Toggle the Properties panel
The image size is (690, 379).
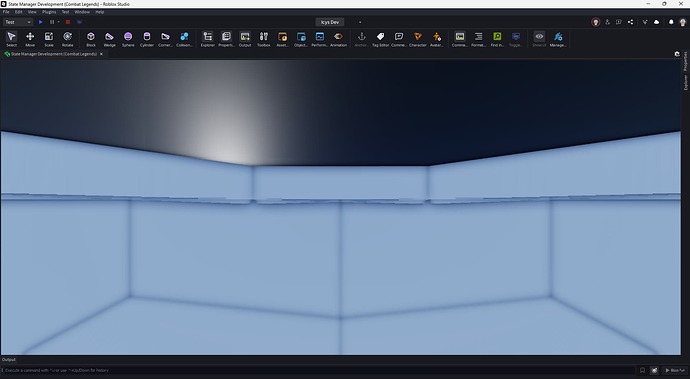226,39
